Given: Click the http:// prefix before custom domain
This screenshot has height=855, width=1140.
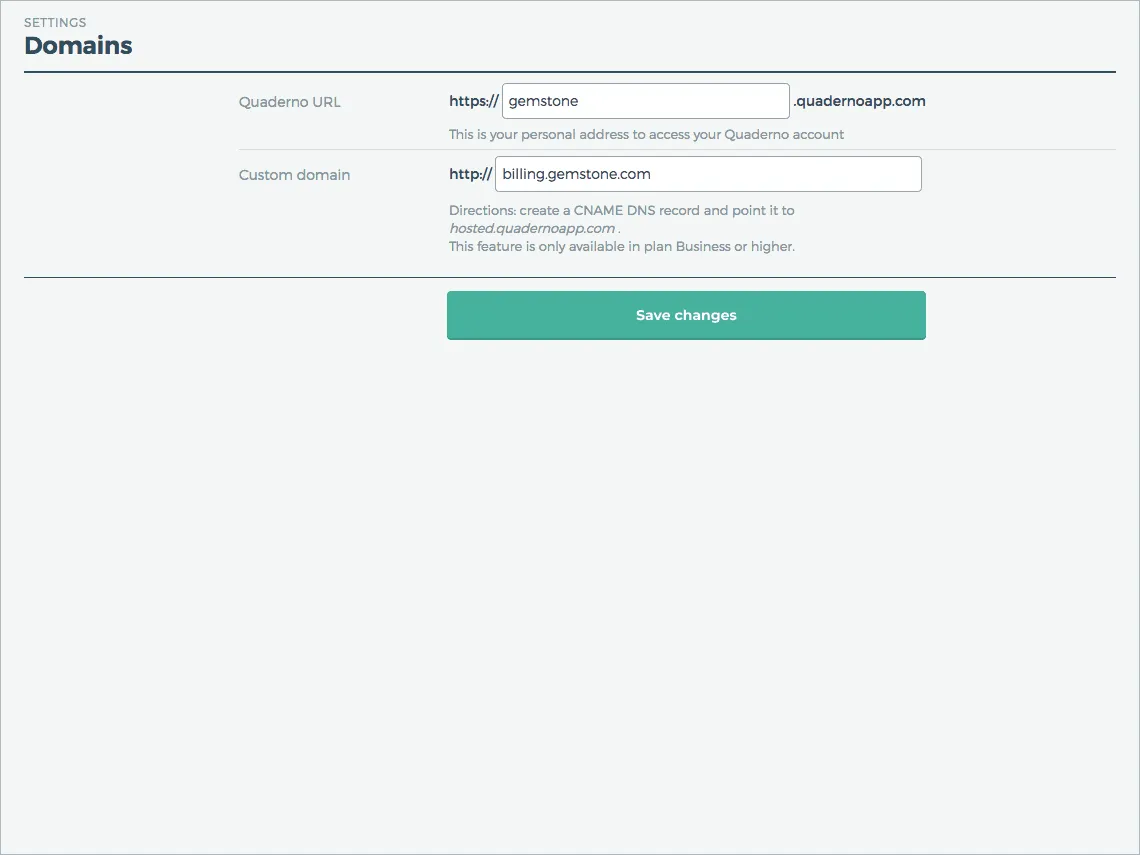Looking at the screenshot, I should point(470,173).
